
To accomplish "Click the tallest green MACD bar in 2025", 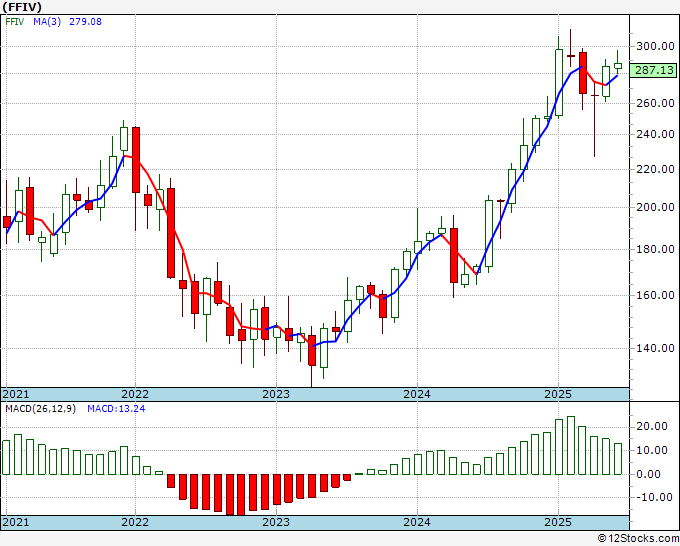I will [x=571, y=445].
